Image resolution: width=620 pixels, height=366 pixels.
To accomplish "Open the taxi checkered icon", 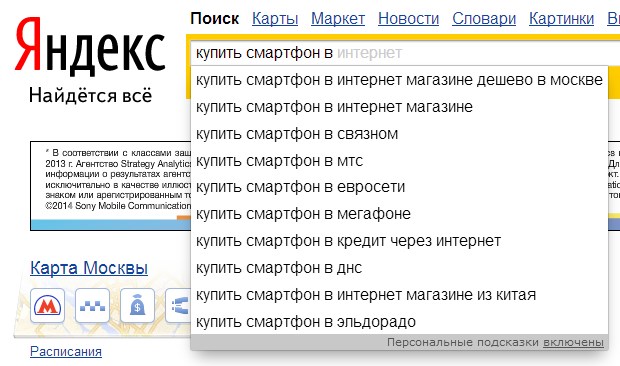I will point(92,306).
